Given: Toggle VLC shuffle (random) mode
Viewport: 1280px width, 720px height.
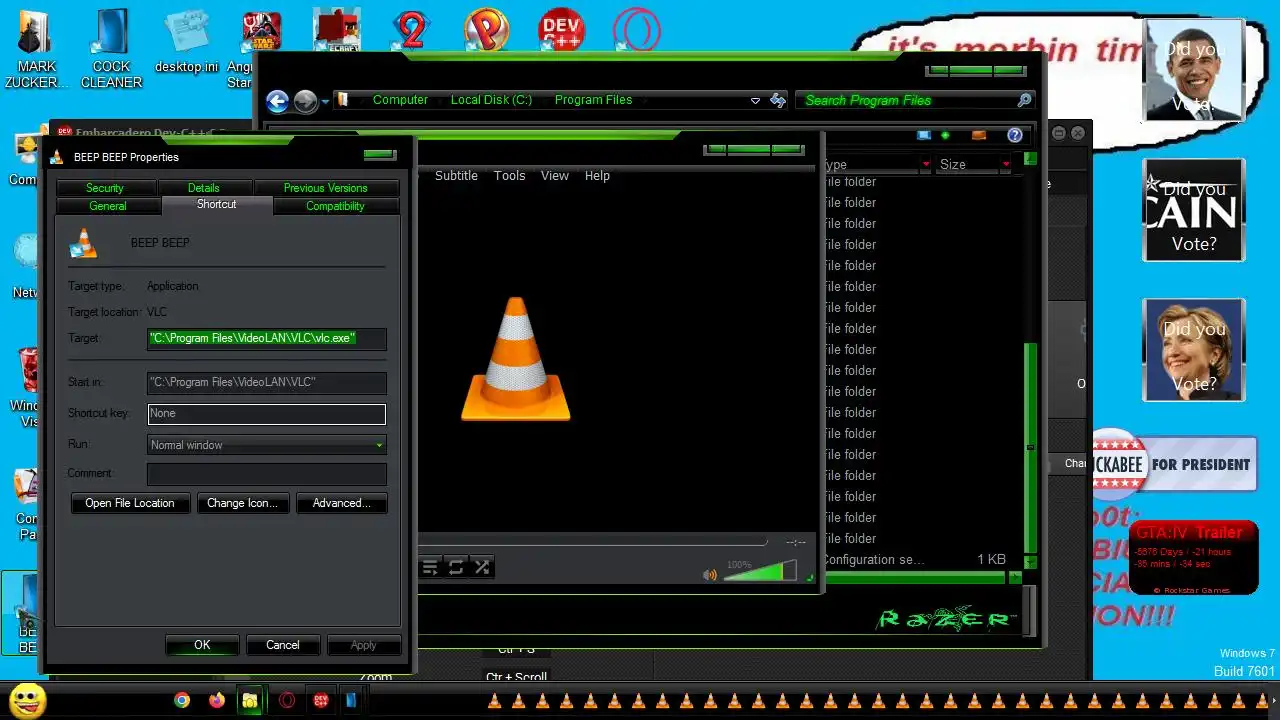Looking at the screenshot, I should (x=482, y=567).
